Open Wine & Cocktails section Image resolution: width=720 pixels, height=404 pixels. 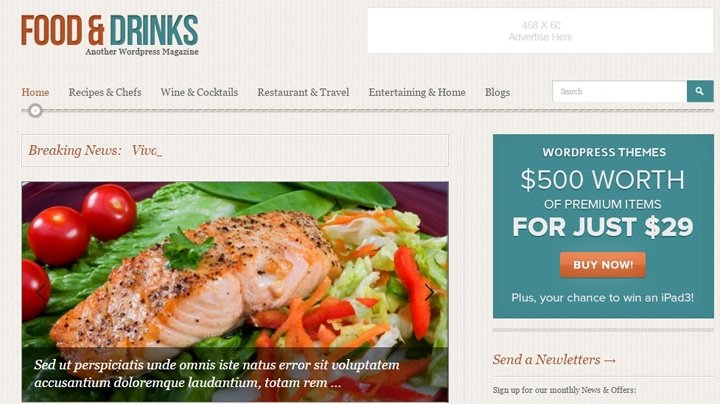pos(199,92)
